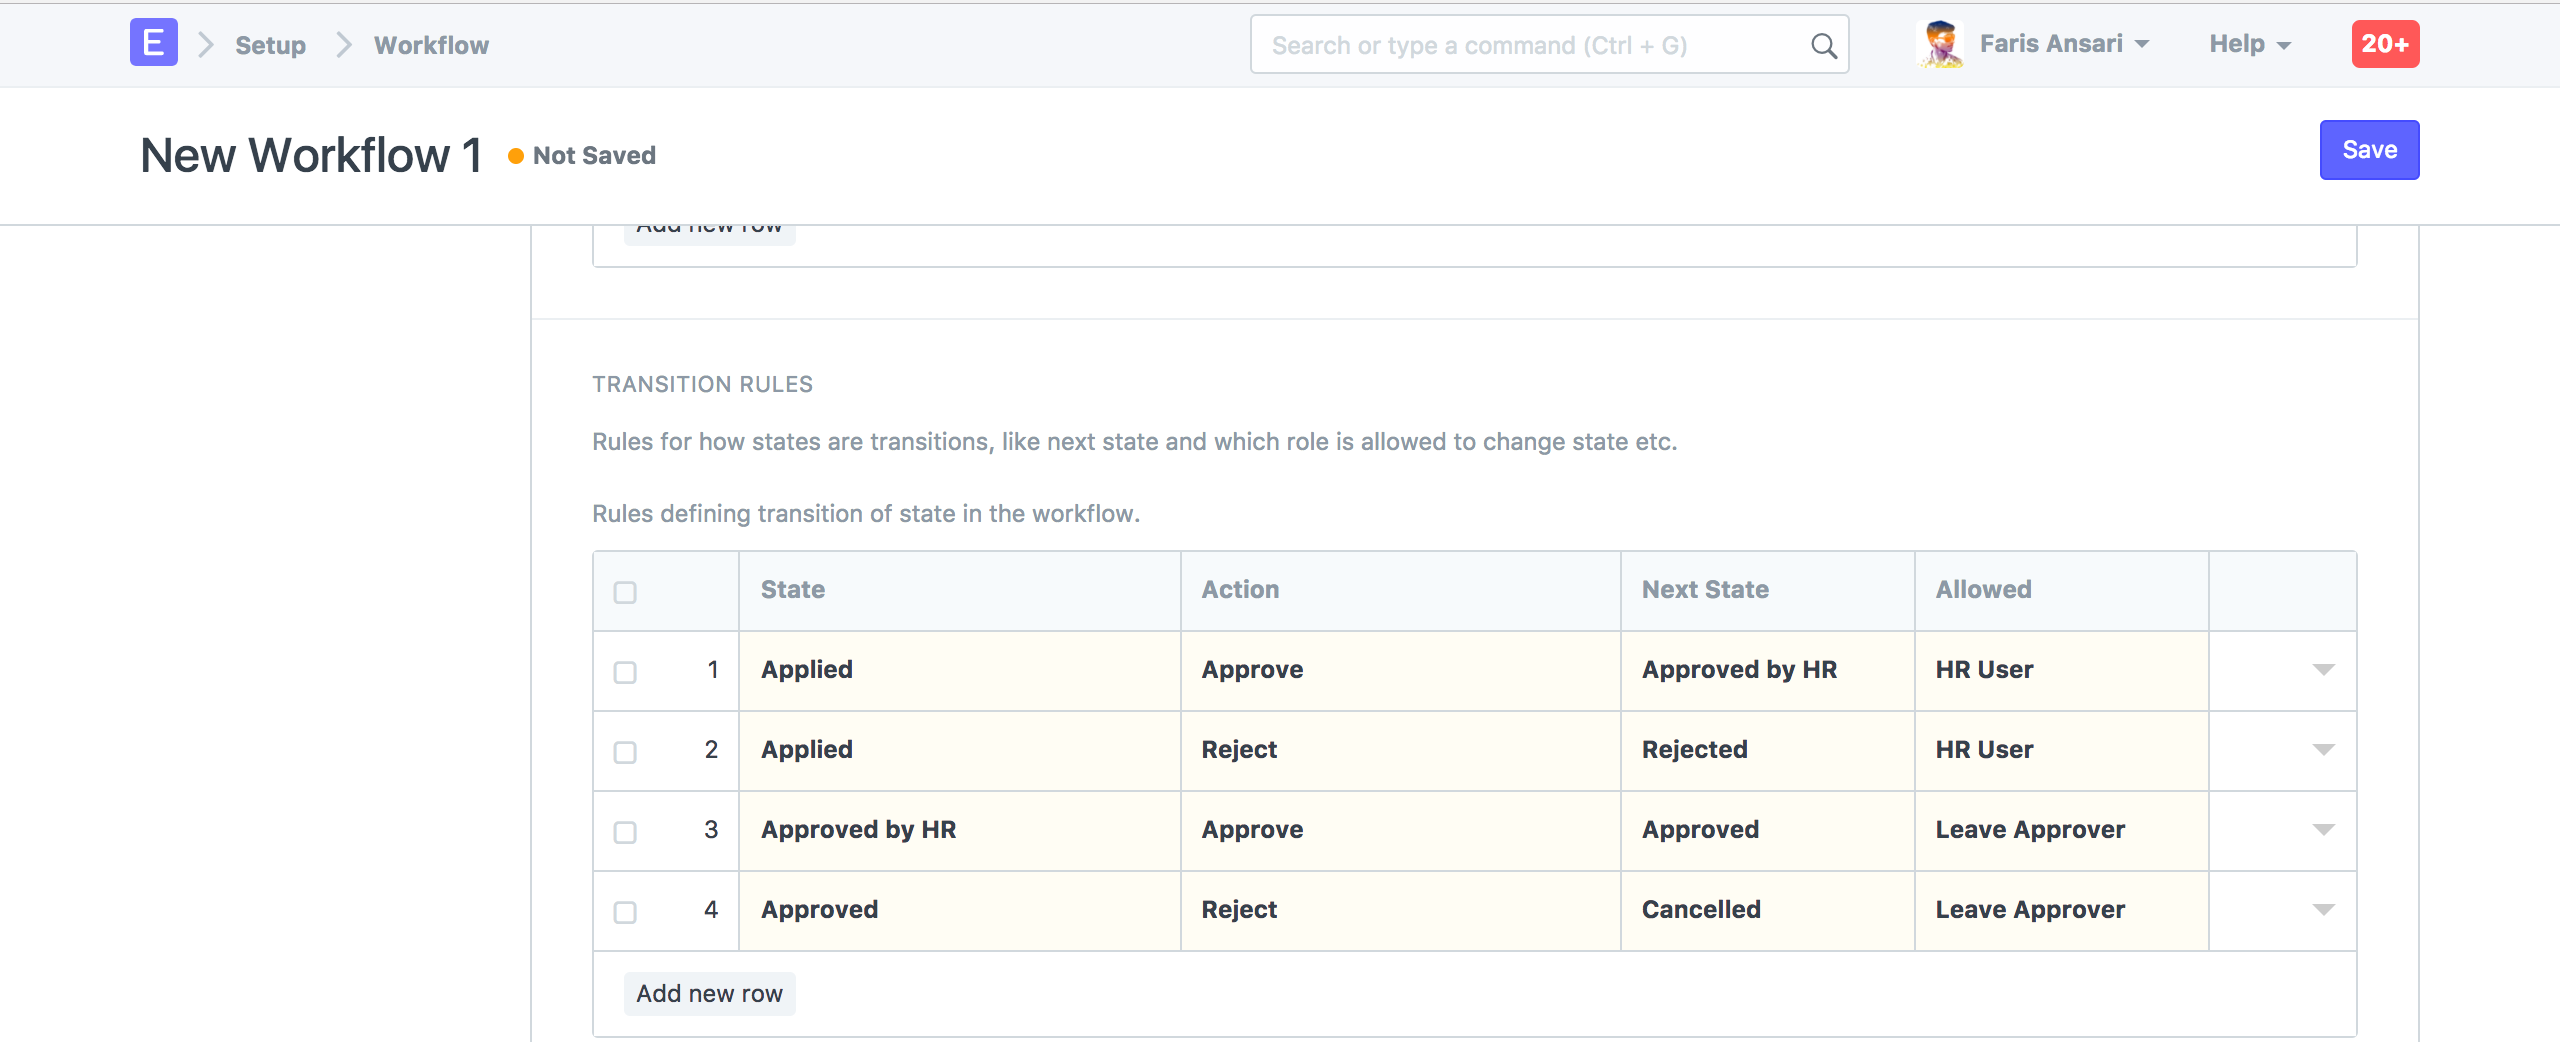Go to Setup breadcrumb

(270, 45)
